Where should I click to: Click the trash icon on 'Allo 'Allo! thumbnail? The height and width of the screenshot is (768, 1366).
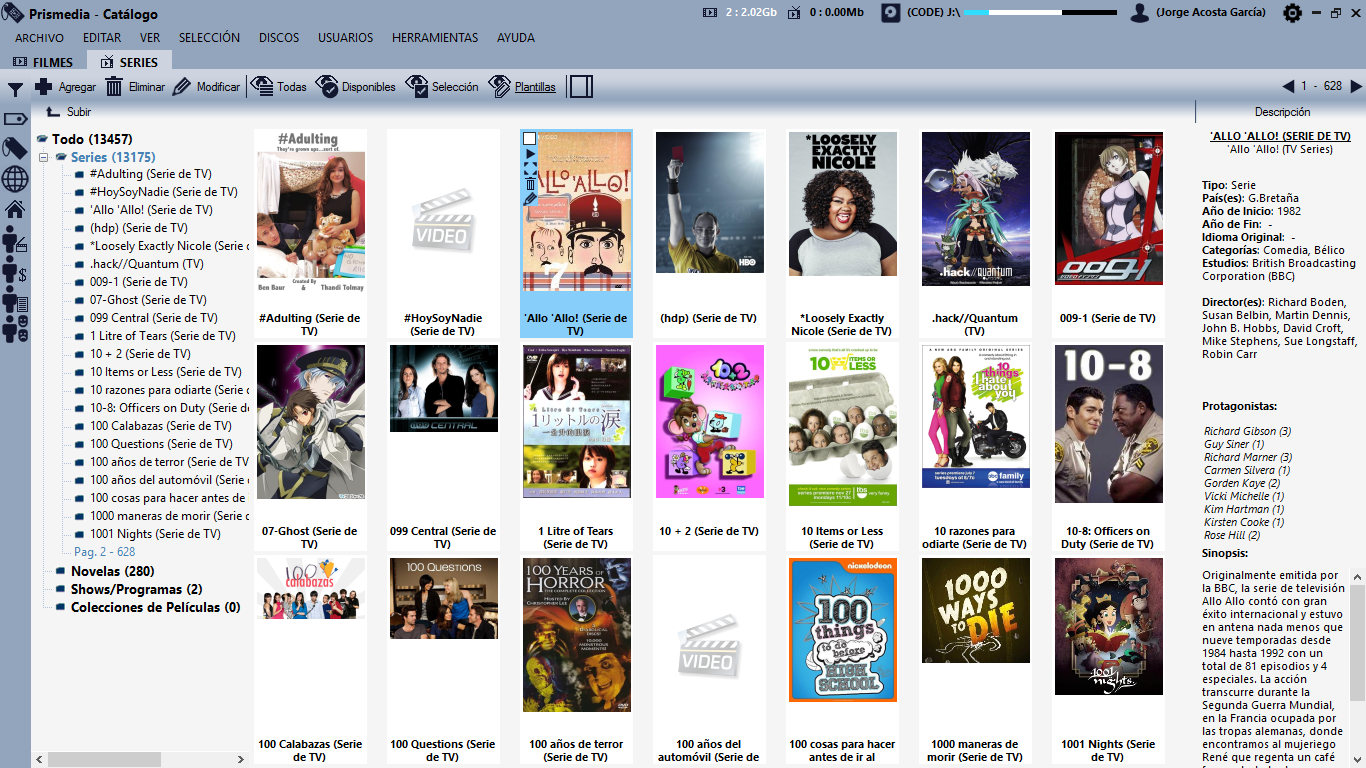pos(530,183)
